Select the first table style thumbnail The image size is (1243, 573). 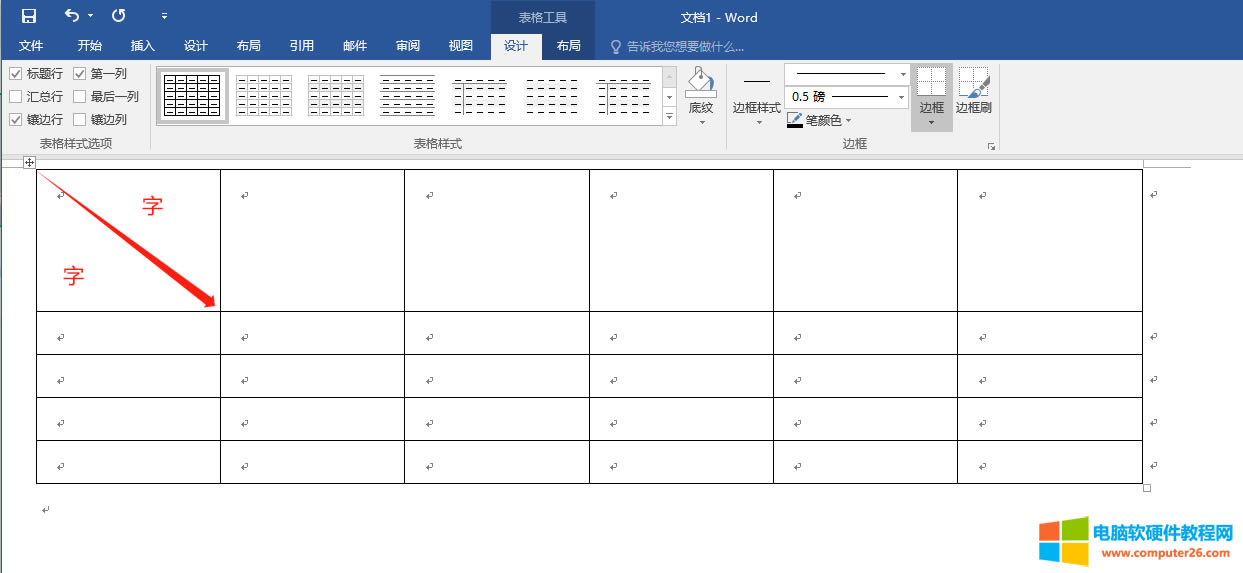coord(192,95)
